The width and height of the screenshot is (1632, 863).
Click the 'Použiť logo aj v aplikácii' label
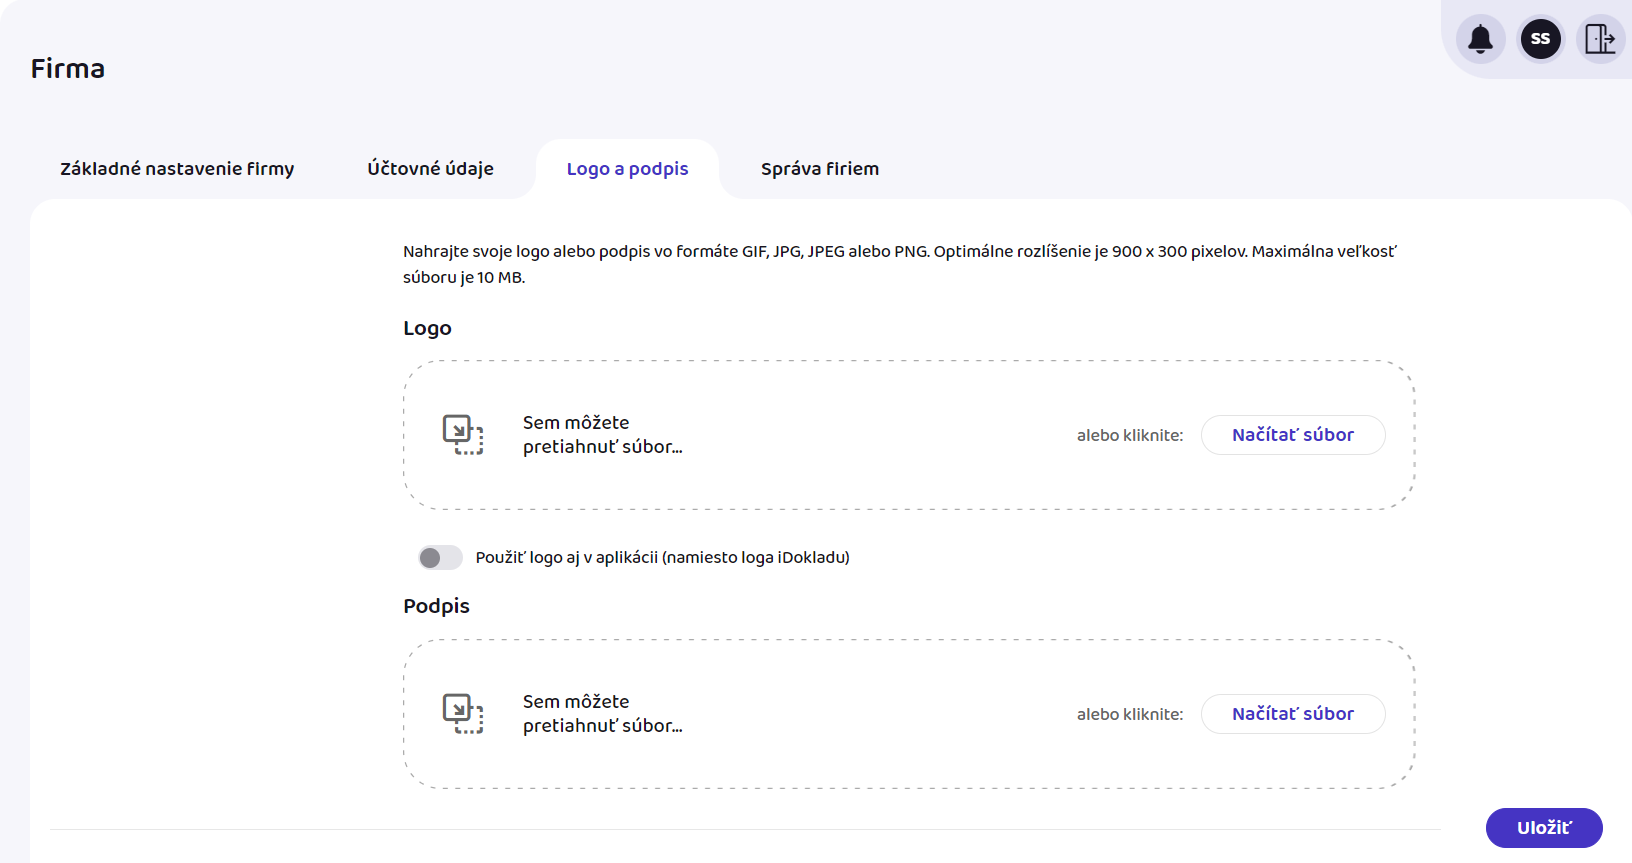point(662,557)
